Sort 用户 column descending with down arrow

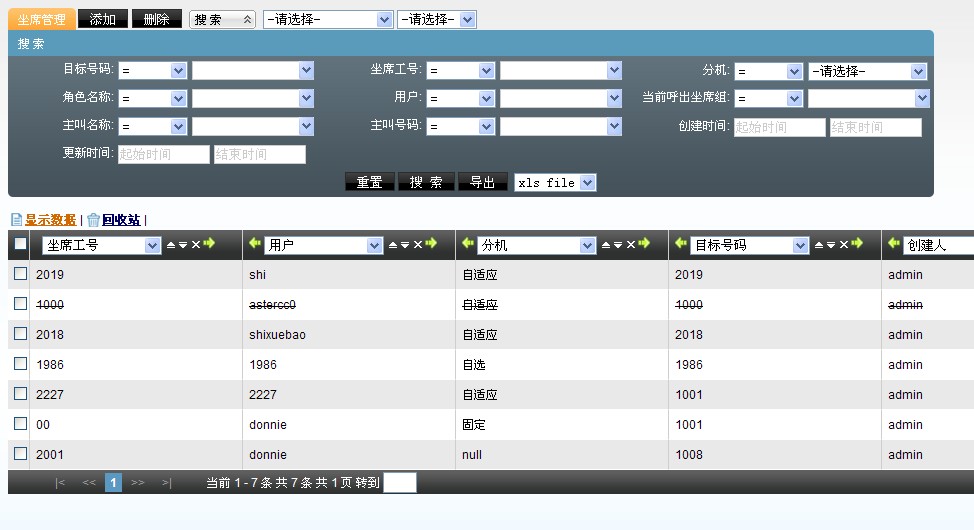pos(404,245)
